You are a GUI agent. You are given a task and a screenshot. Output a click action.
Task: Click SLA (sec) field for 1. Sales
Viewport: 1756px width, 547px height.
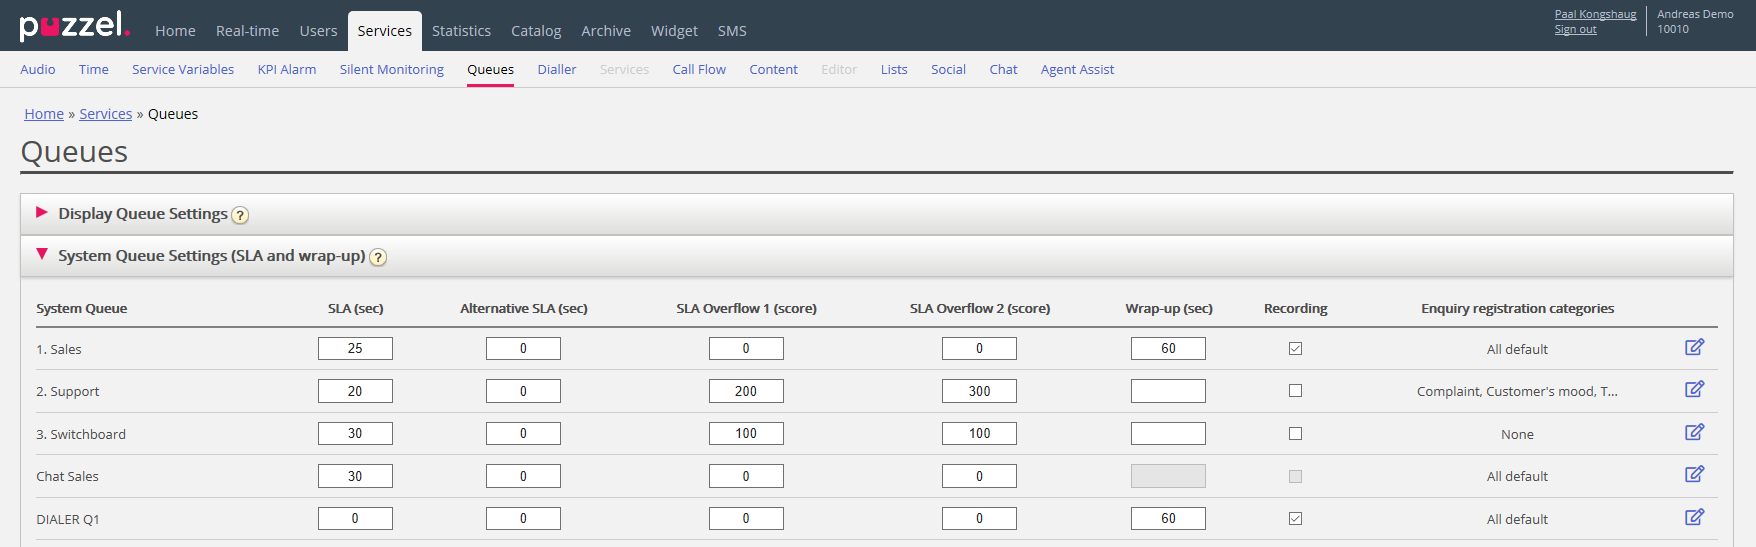[355, 348]
